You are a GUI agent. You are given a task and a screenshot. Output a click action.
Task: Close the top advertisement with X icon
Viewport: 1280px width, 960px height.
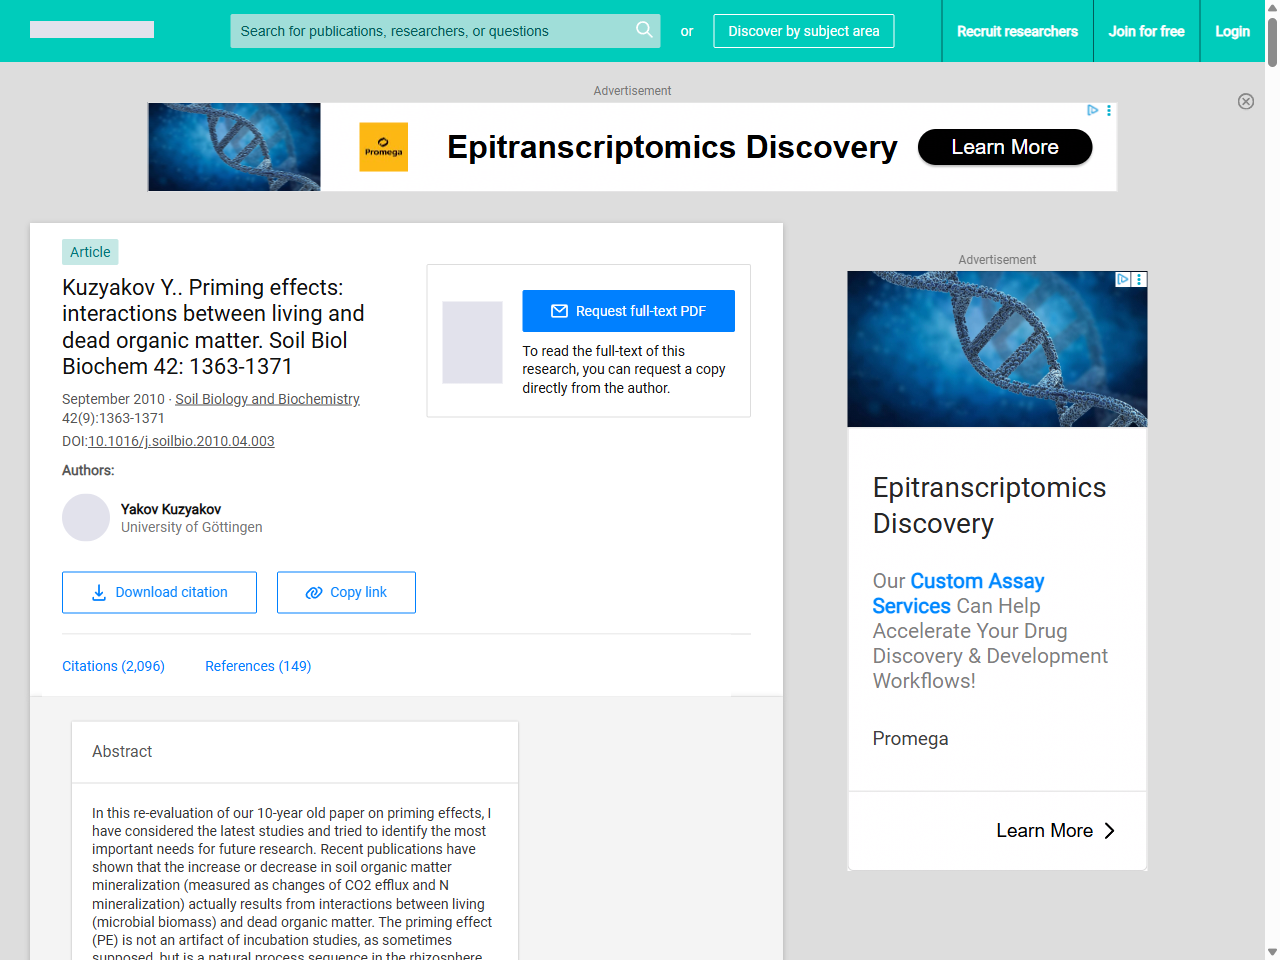click(1246, 101)
